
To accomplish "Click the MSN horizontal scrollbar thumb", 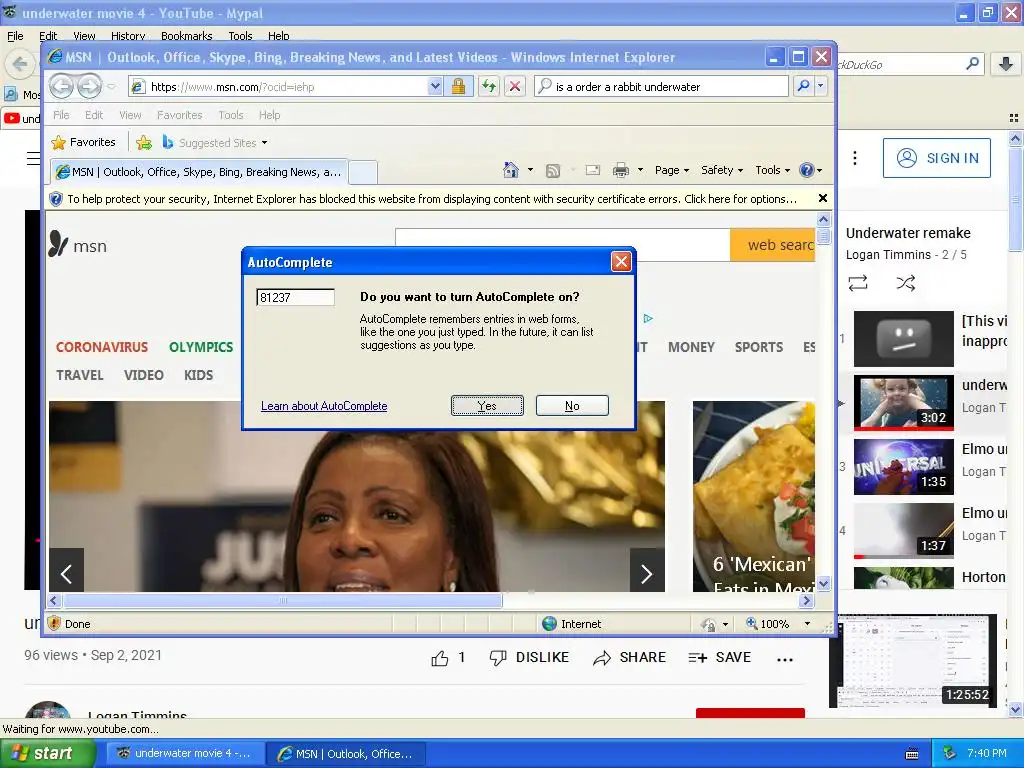I will pyautogui.click(x=282, y=600).
